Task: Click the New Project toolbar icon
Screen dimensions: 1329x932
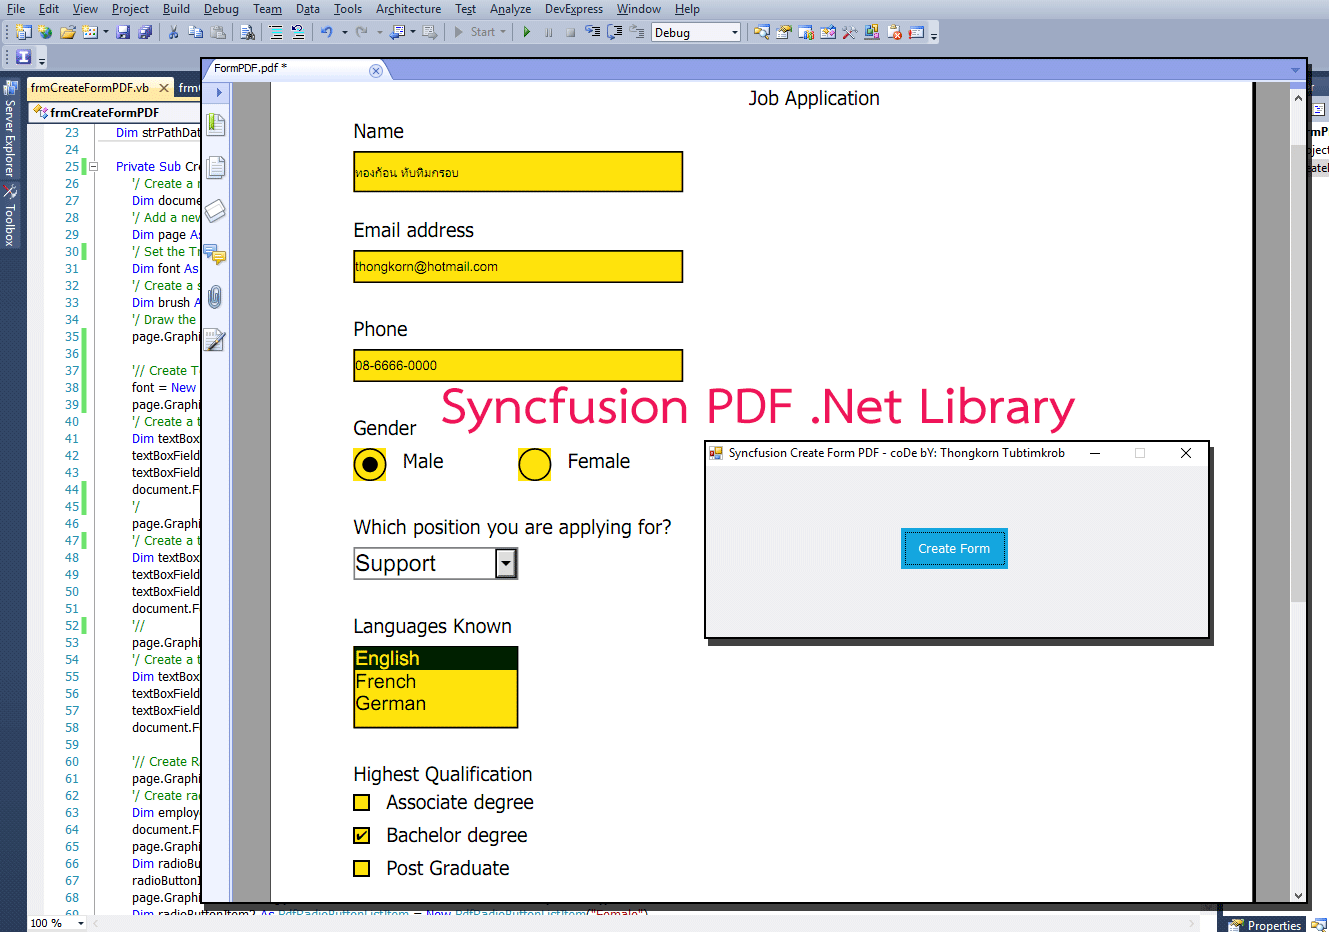Action: click(22, 32)
